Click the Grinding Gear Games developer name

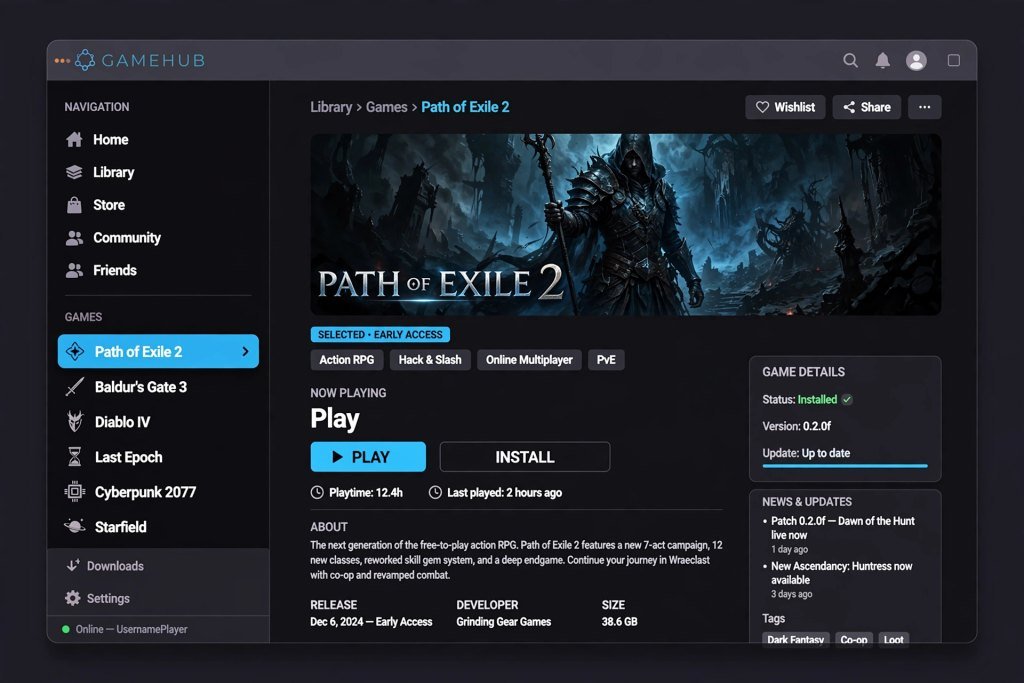pos(504,622)
